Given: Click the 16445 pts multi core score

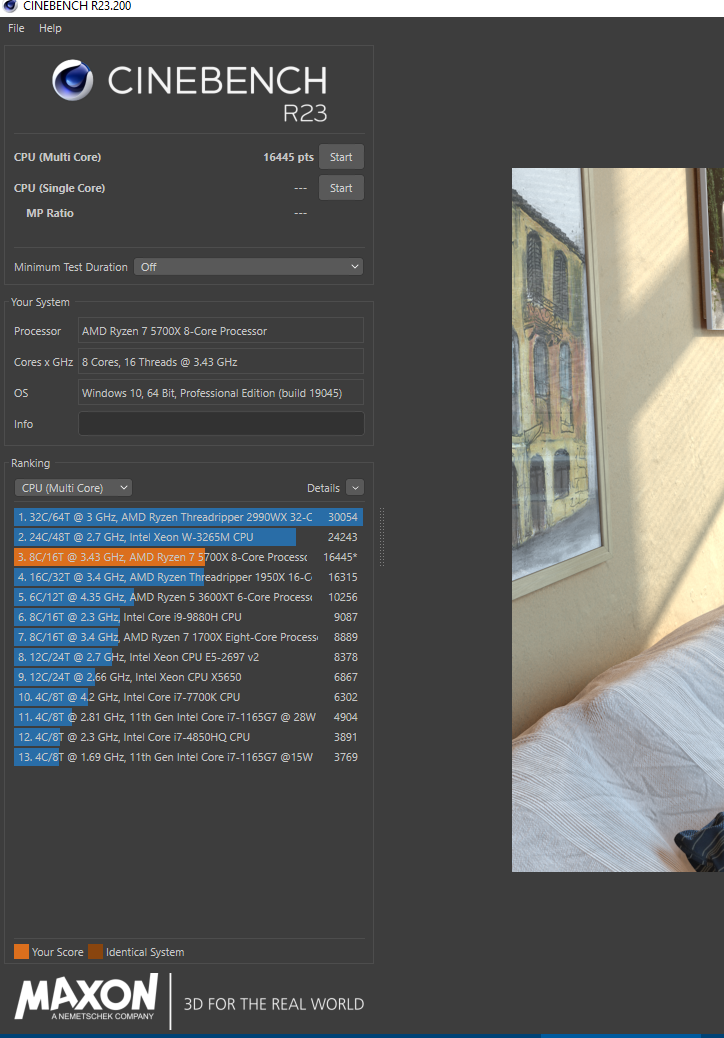Looking at the screenshot, I should tap(288, 157).
